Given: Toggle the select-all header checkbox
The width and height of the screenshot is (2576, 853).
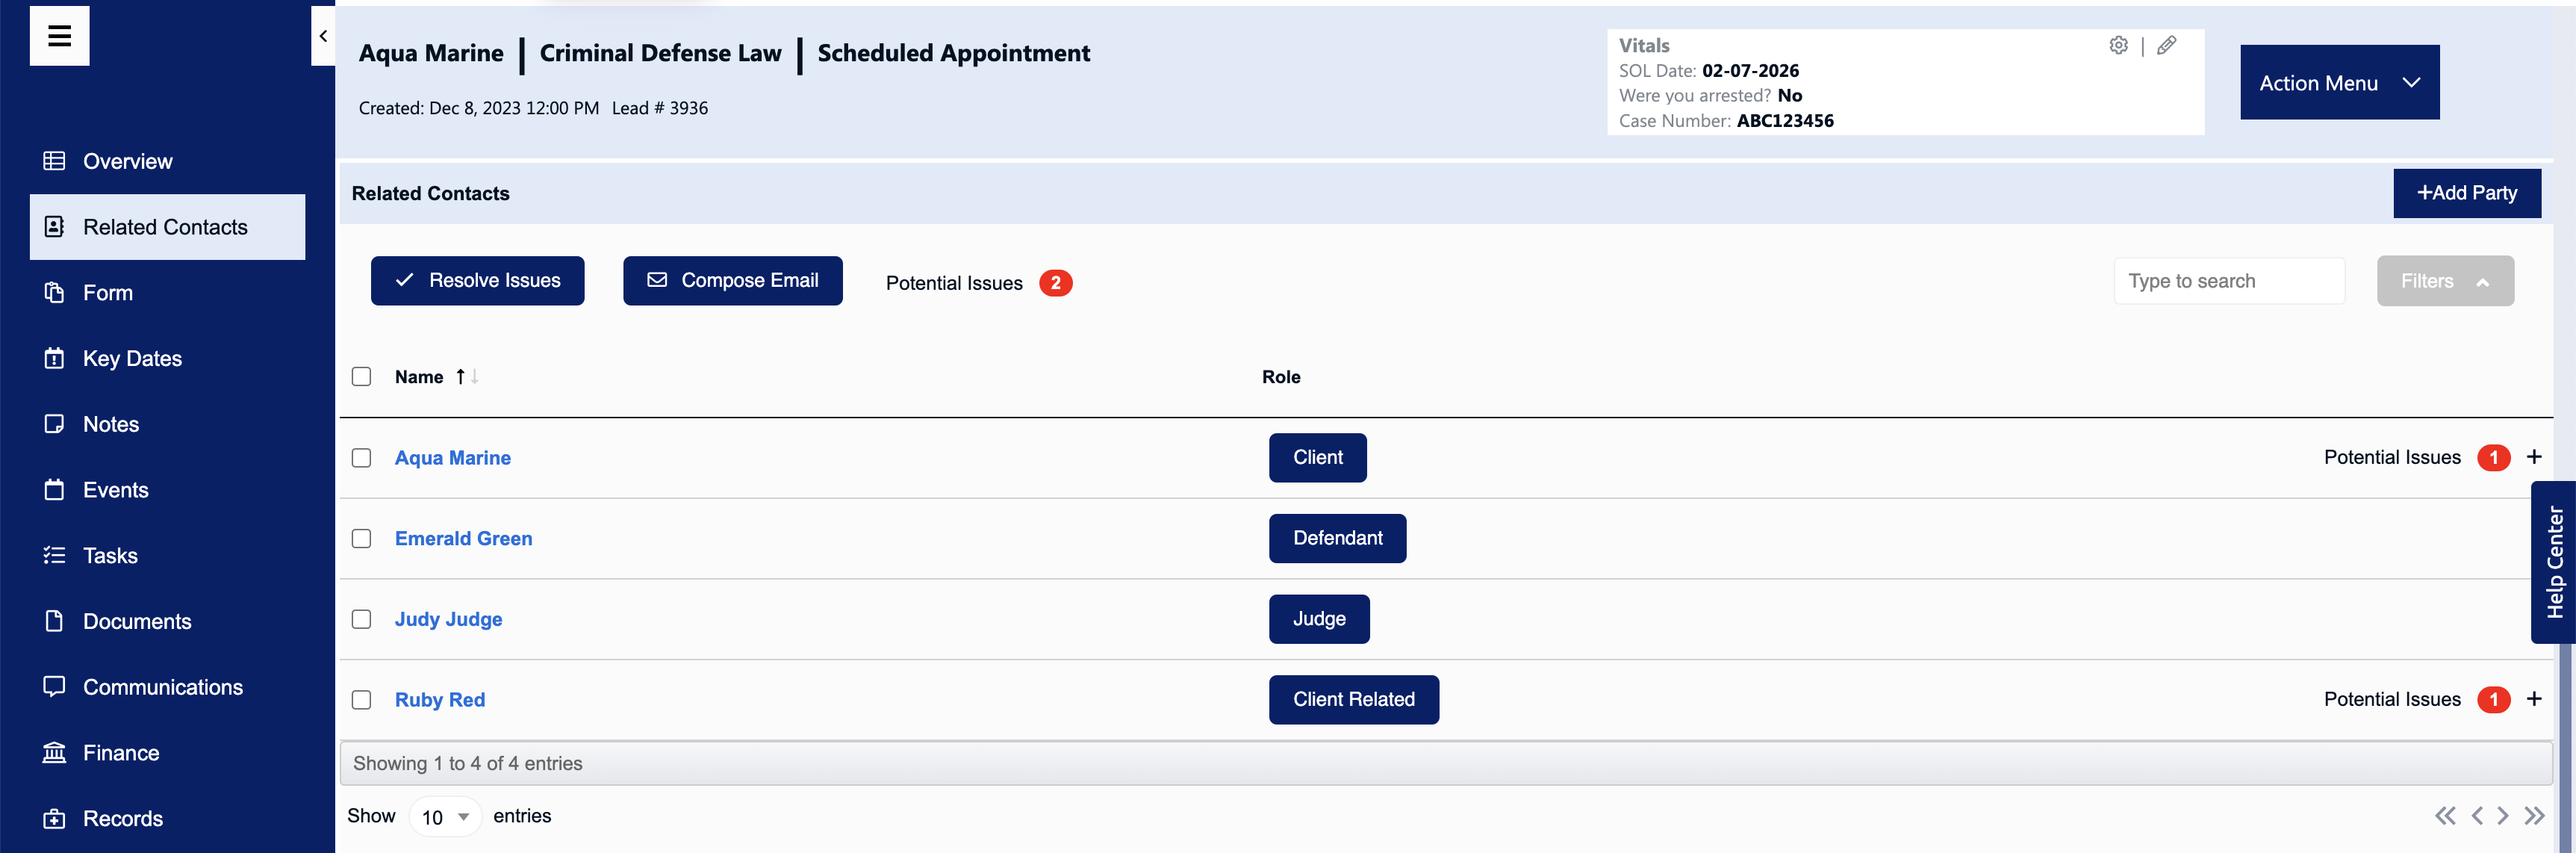Looking at the screenshot, I should pos(362,376).
